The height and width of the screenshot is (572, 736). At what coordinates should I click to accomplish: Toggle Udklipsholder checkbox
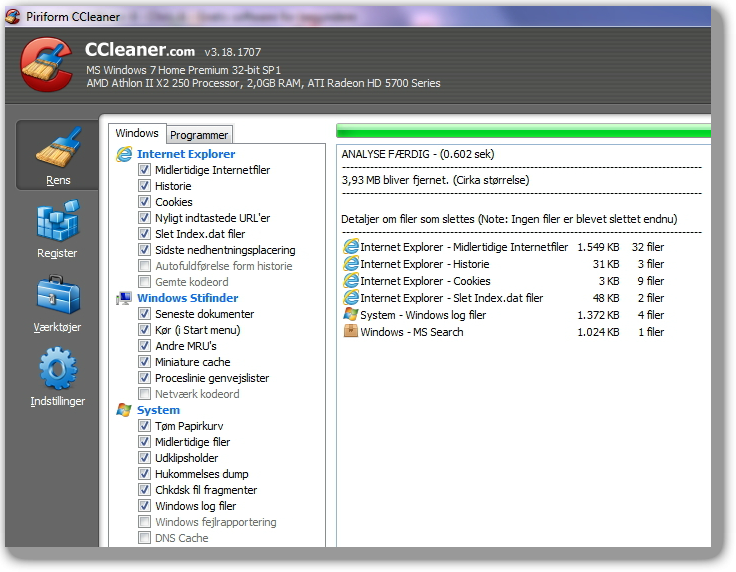coord(144,458)
